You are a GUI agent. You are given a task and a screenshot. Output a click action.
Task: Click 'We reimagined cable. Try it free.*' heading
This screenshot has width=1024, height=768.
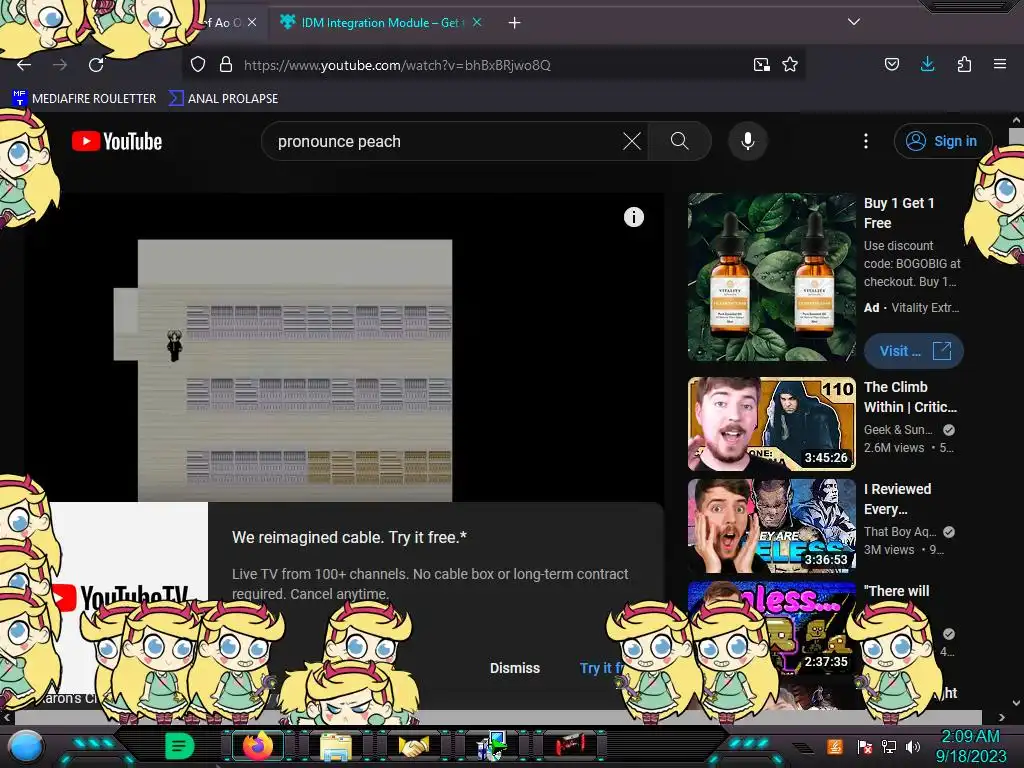pyautogui.click(x=349, y=537)
